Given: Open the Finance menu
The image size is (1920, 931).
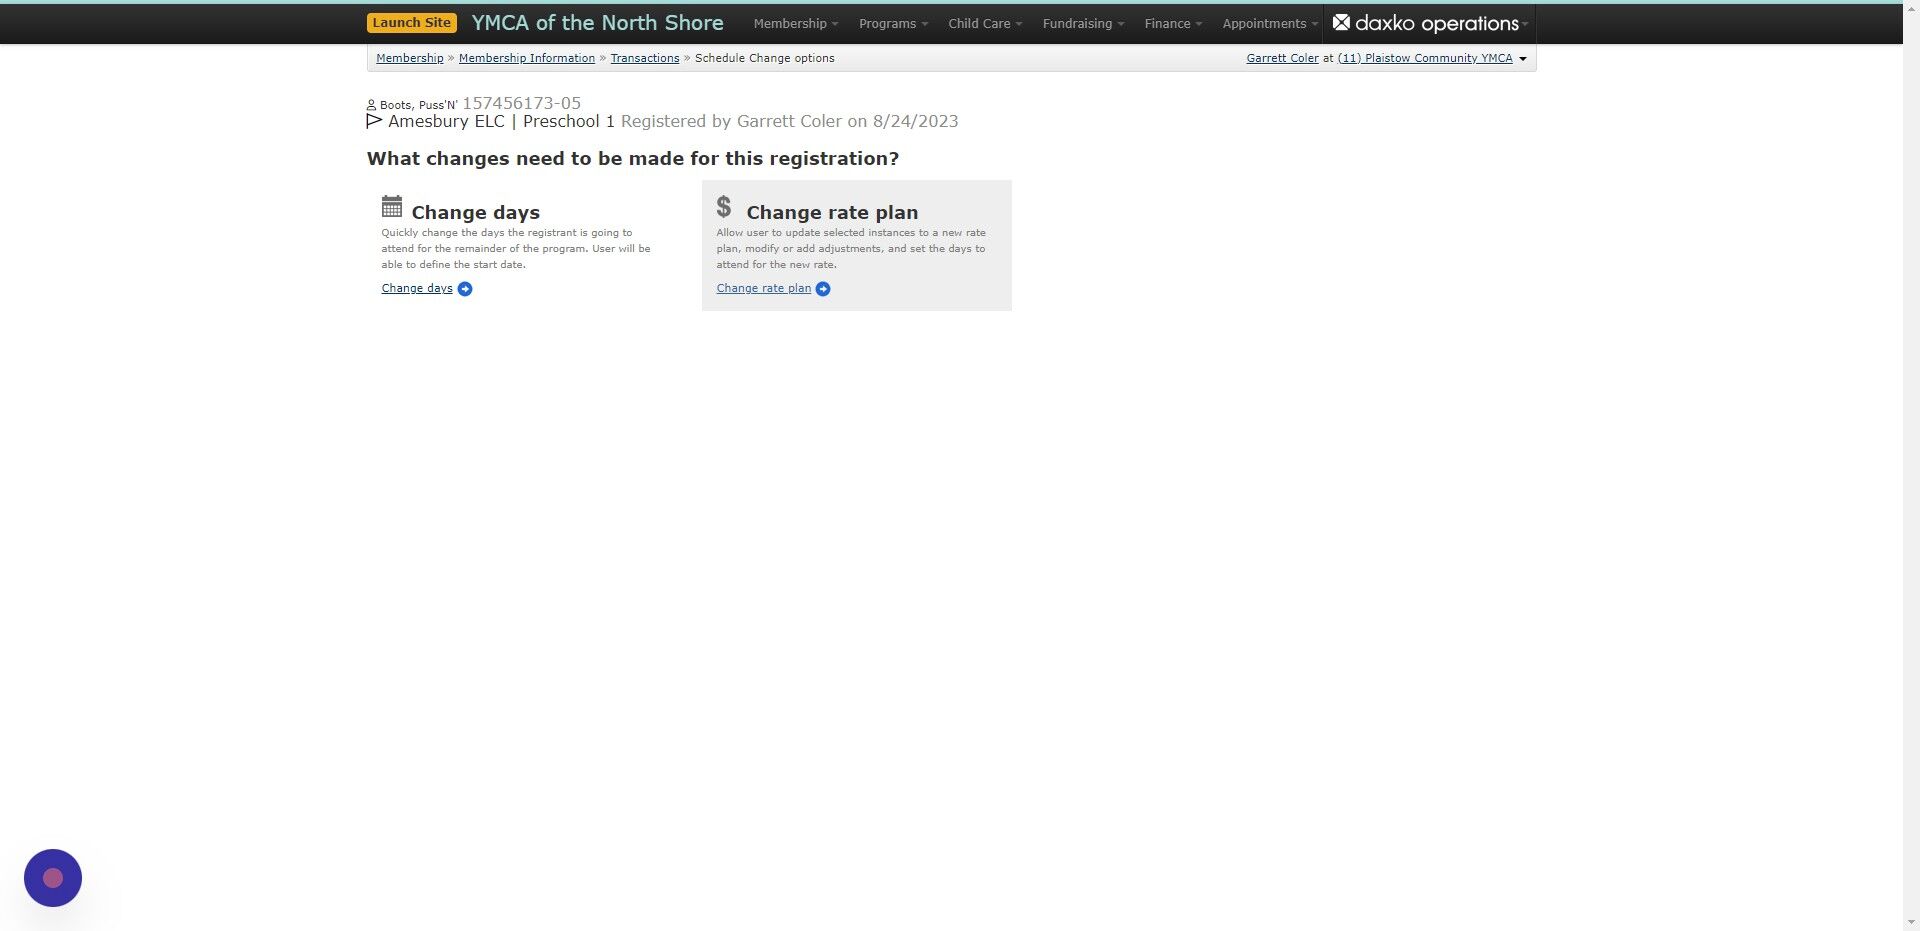Looking at the screenshot, I should [1170, 23].
